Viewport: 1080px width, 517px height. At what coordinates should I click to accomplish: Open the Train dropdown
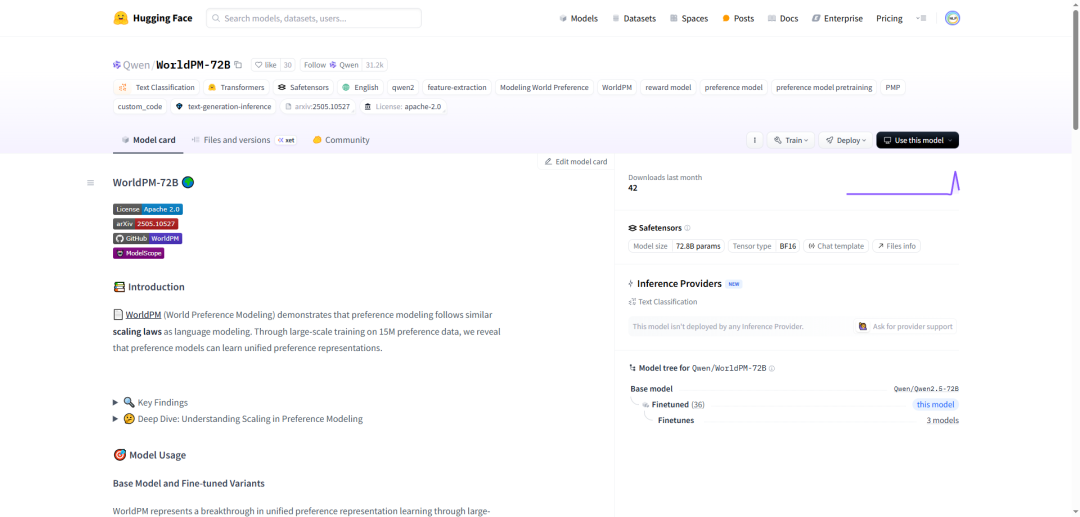791,140
